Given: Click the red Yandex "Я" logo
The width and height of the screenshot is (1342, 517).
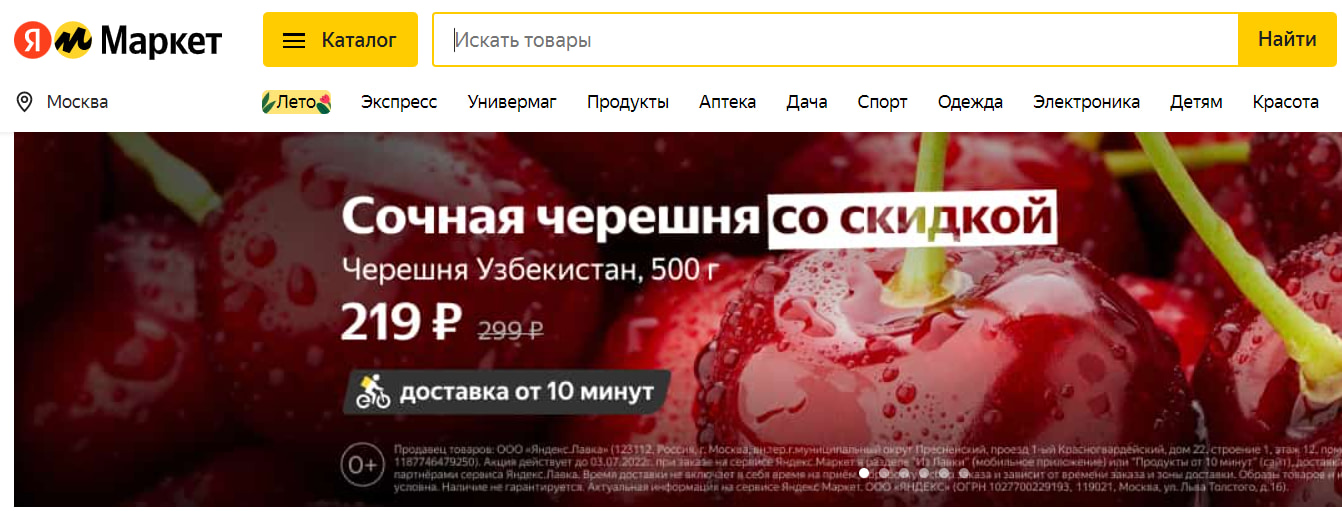Looking at the screenshot, I should pos(33,40).
